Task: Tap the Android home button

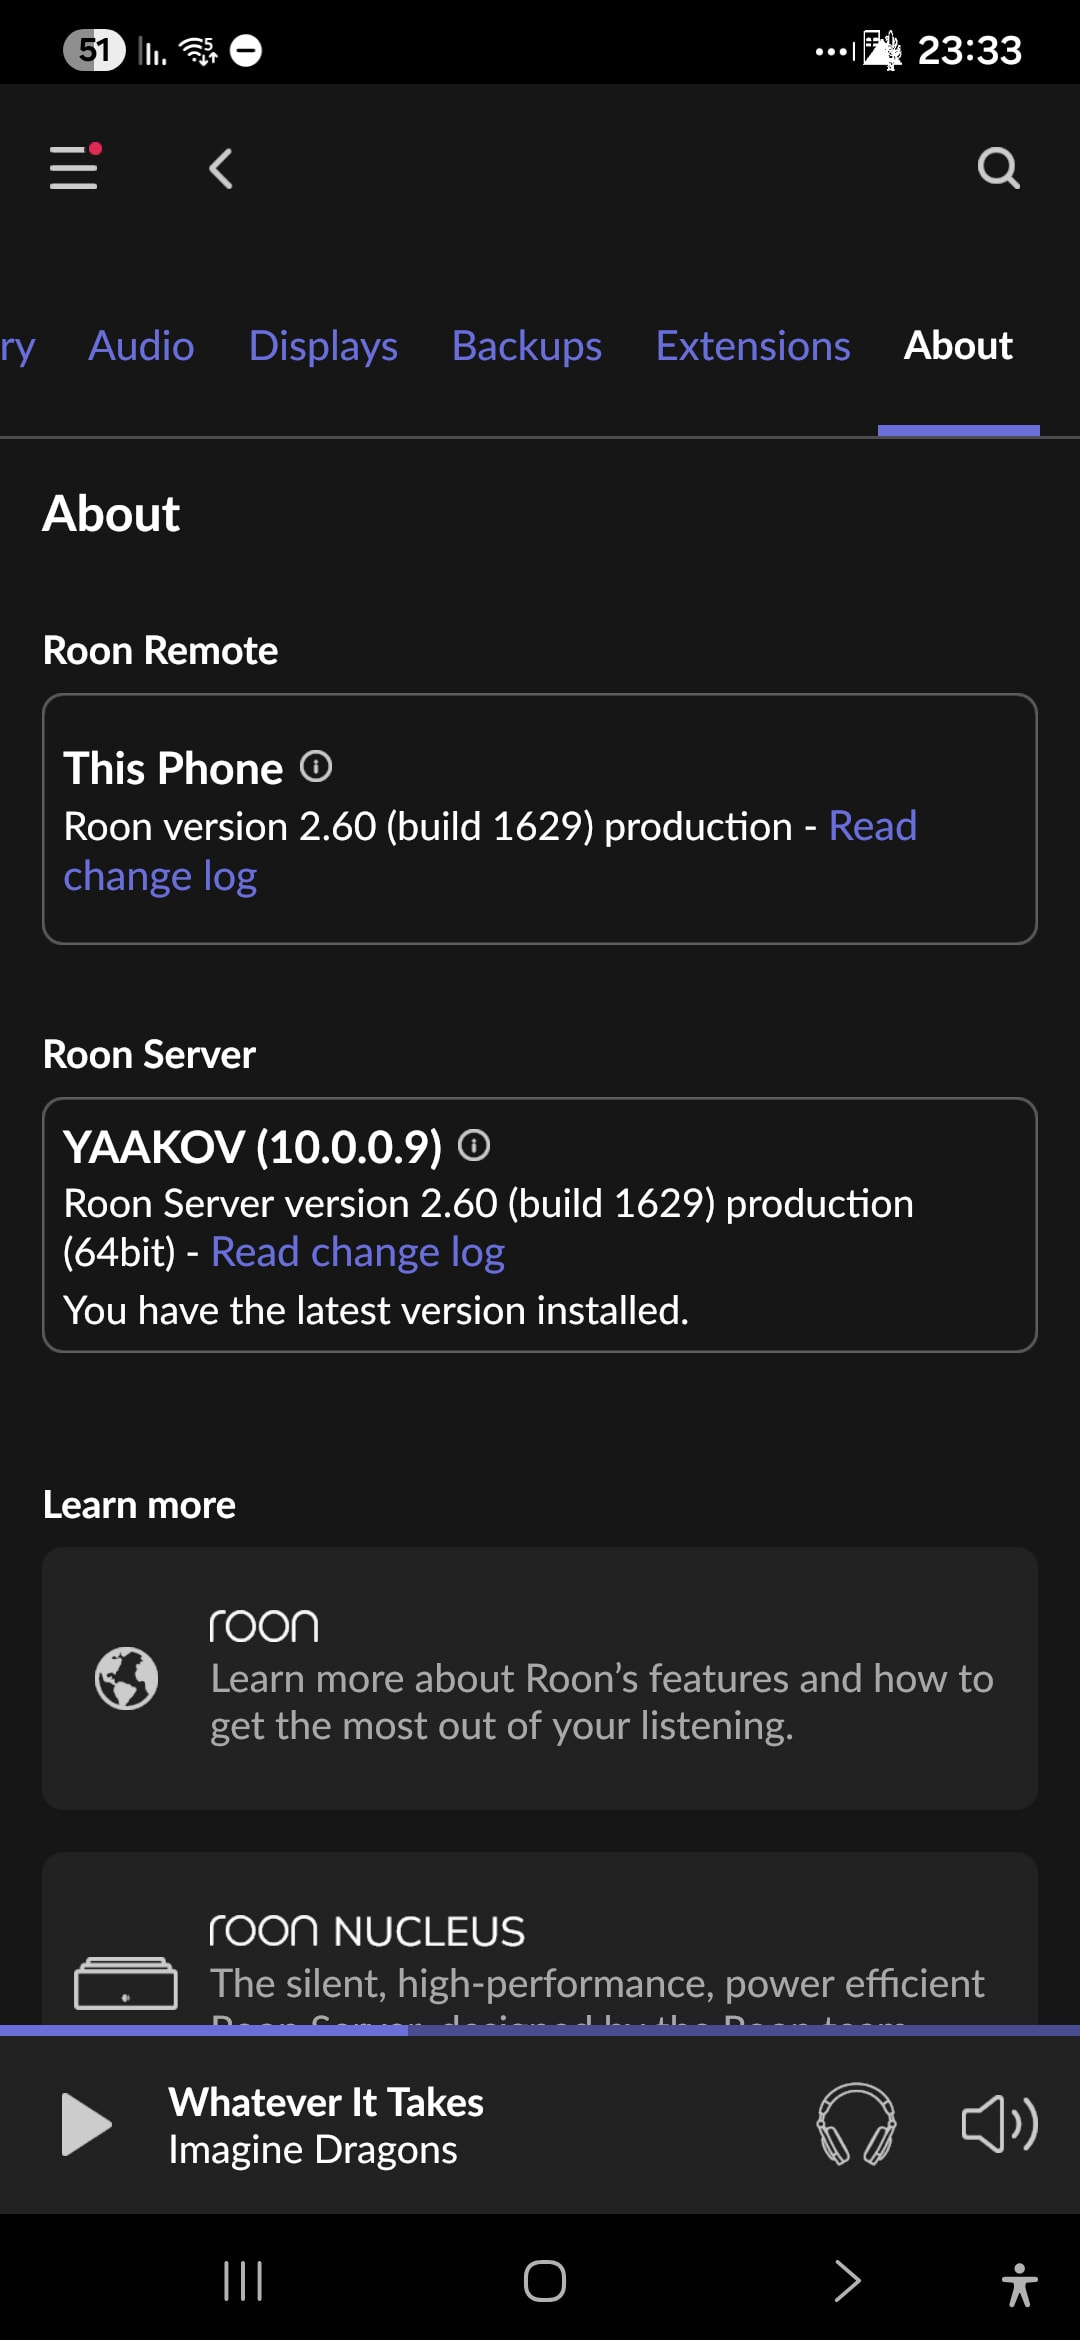Action: click(x=544, y=2281)
